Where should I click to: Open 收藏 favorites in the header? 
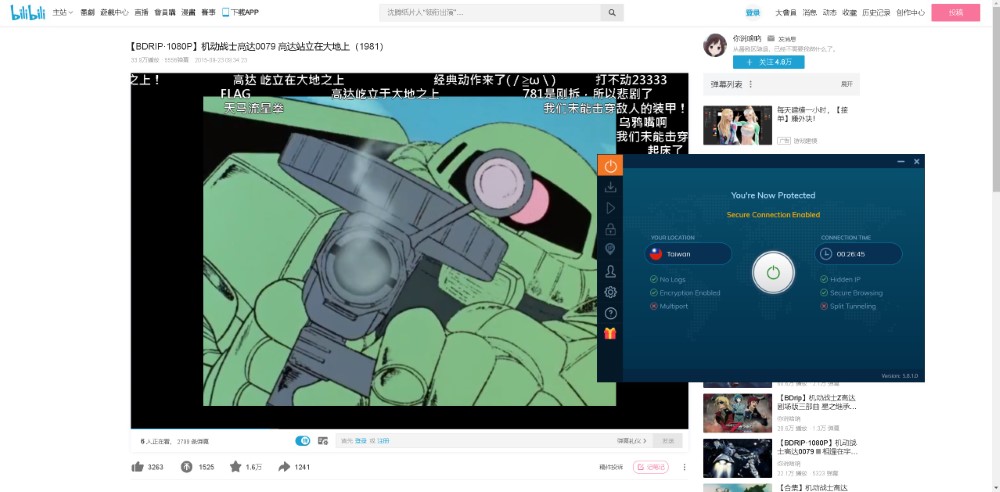[x=849, y=13]
